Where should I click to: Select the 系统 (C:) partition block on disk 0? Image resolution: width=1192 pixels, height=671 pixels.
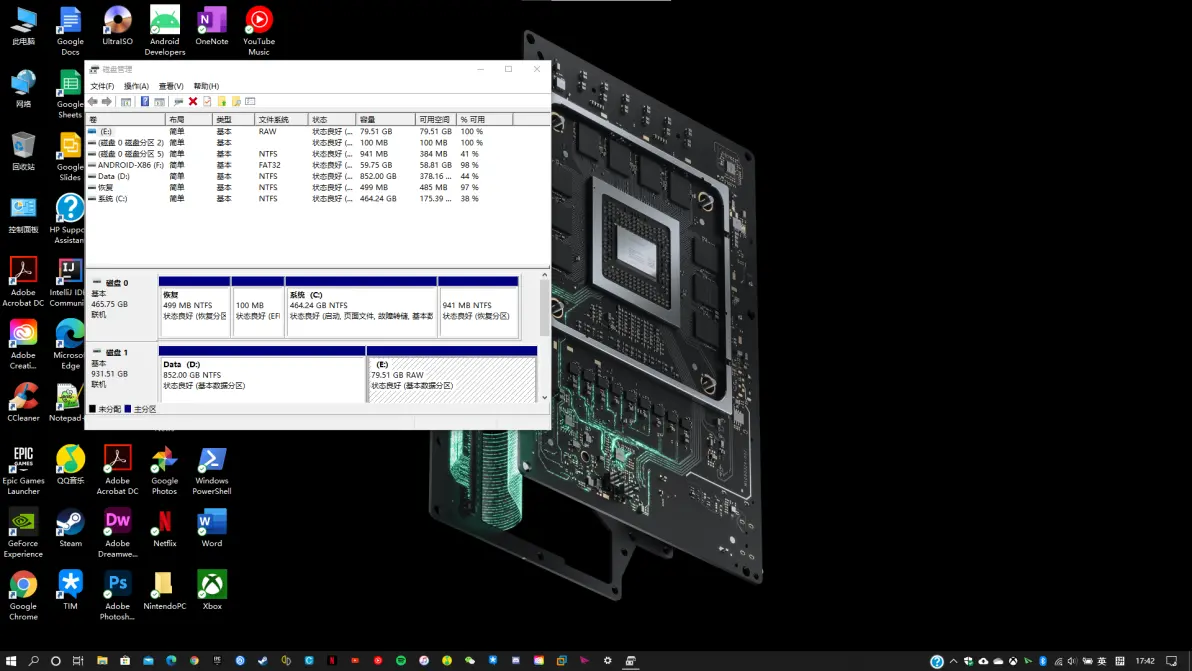361,311
